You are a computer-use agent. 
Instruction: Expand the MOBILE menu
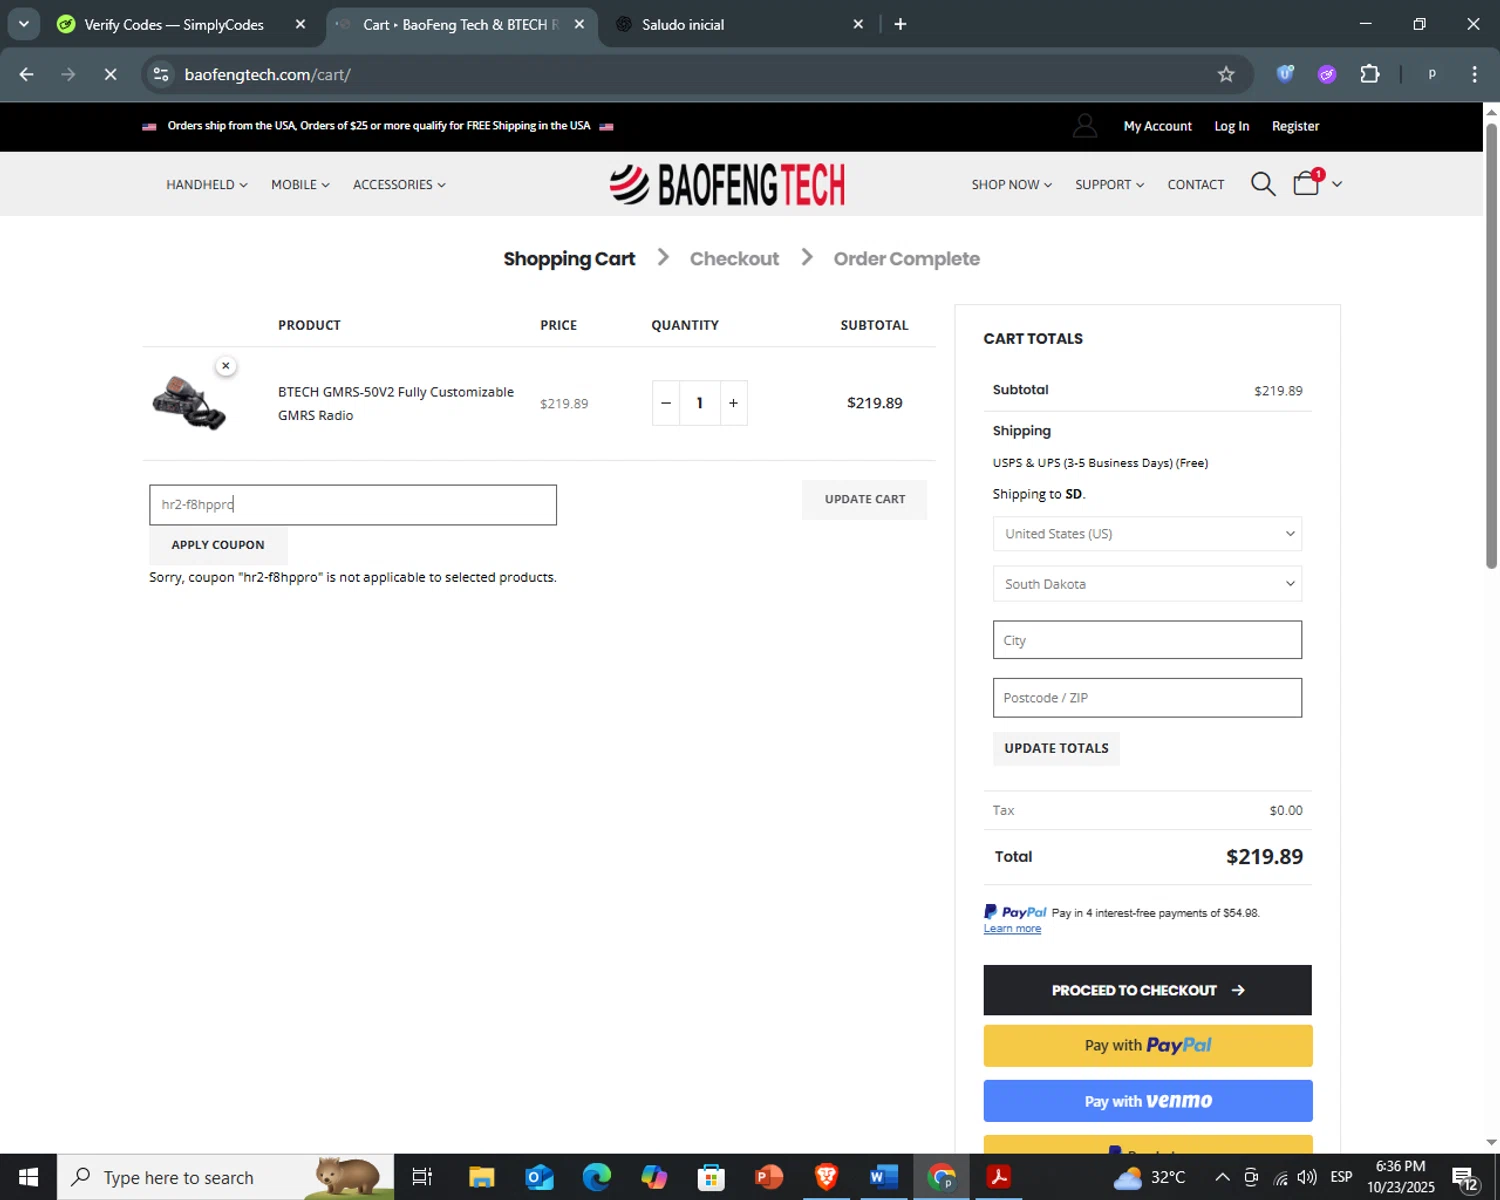click(x=300, y=184)
